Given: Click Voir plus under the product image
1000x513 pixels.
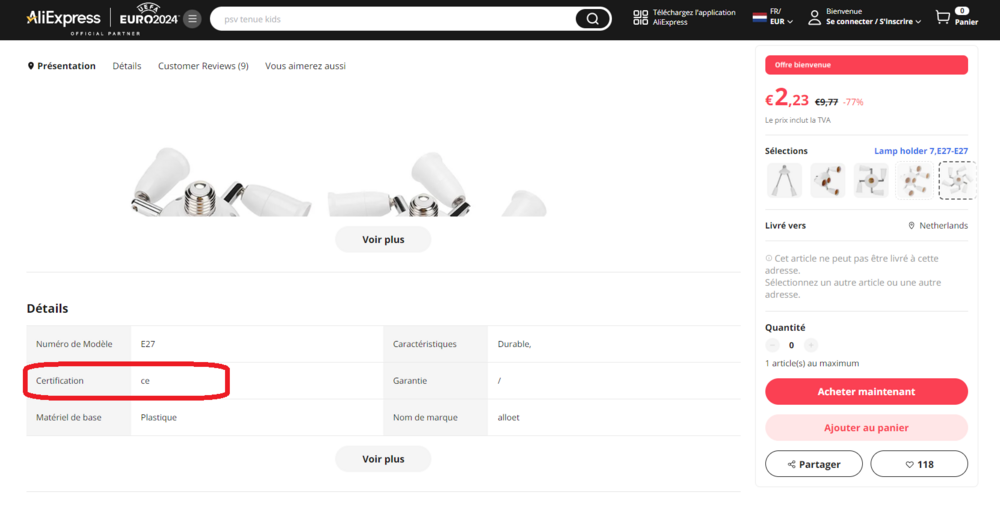Looking at the screenshot, I should pyautogui.click(x=383, y=239).
